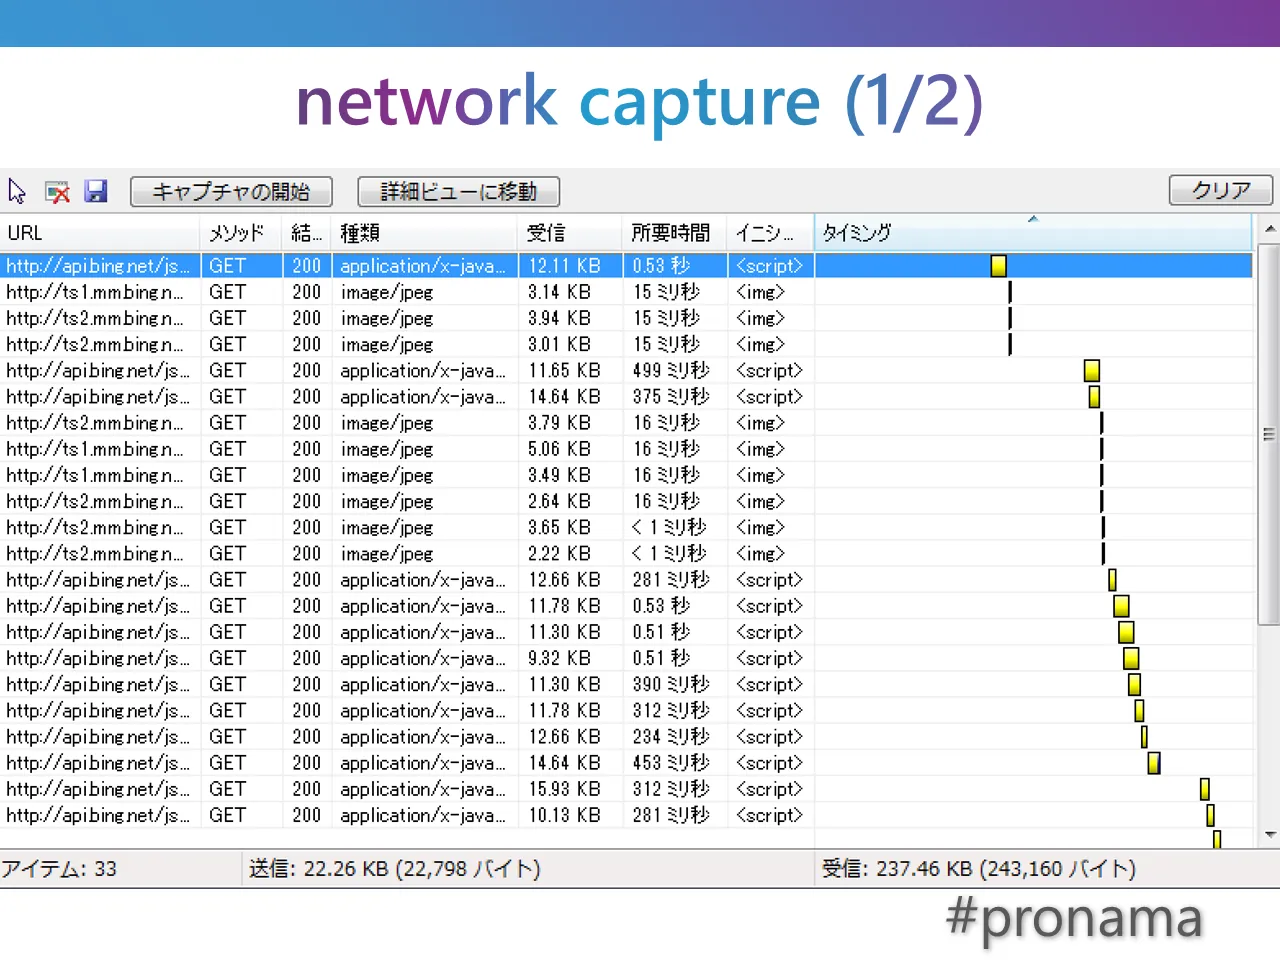Sort by the 種類 column header
The height and width of the screenshot is (960, 1280).
coord(425,233)
